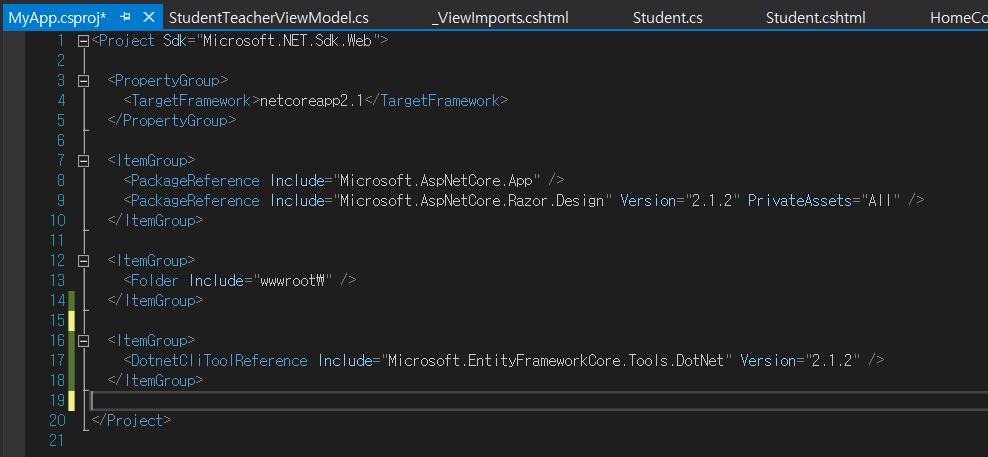The width and height of the screenshot is (988, 457).
Task: Select the partially visible HomeCo tab
Action: (957, 18)
